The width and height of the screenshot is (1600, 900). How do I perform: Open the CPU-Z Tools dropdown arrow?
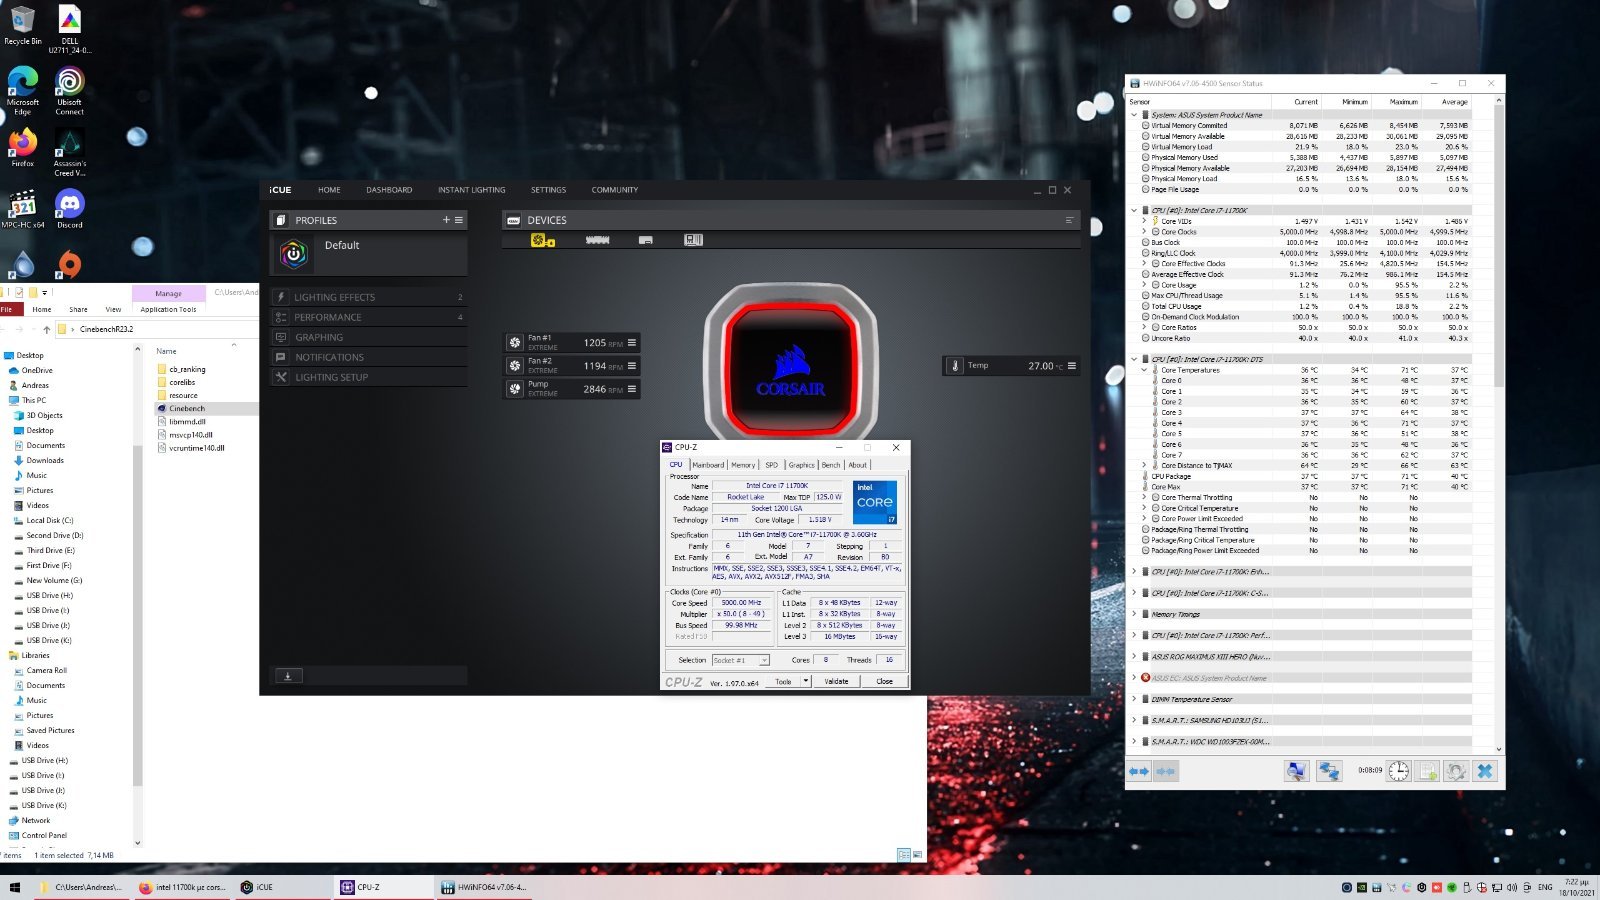pos(806,681)
